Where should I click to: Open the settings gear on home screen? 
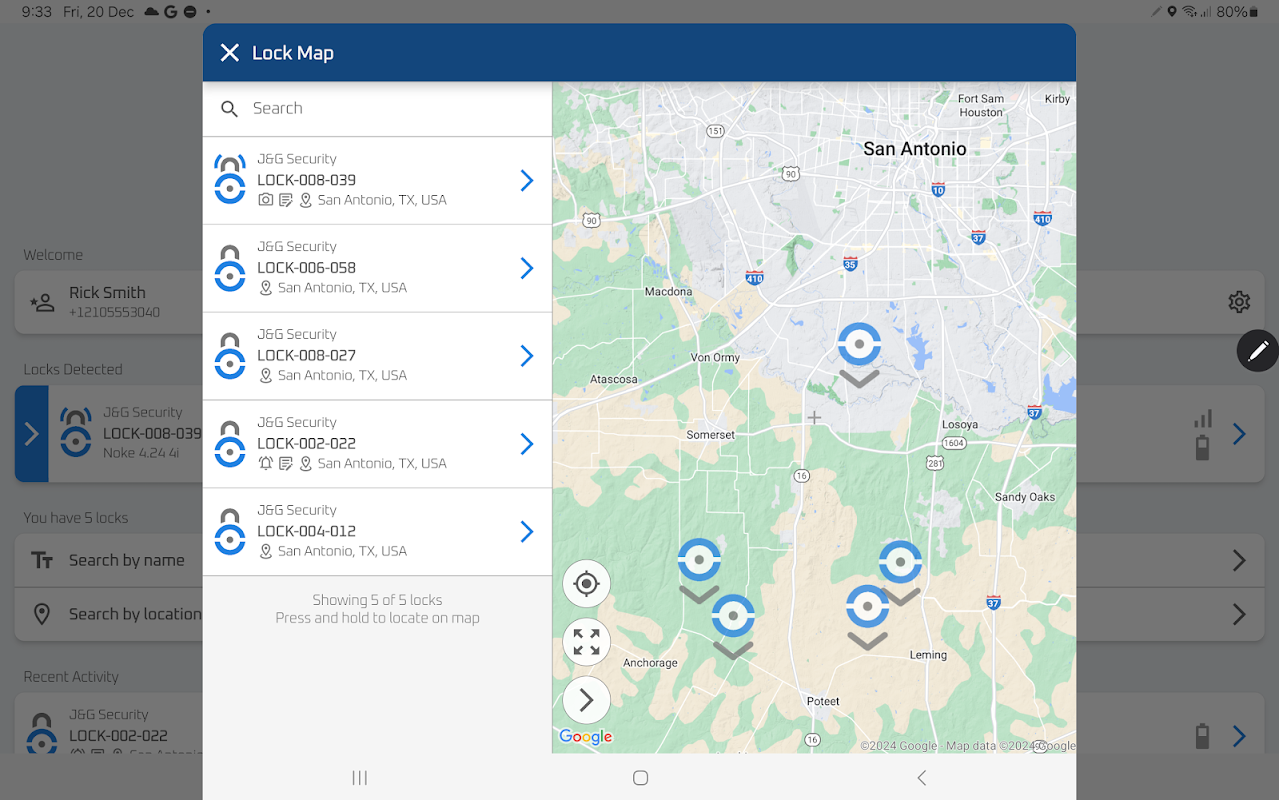click(x=1239, y=302)
